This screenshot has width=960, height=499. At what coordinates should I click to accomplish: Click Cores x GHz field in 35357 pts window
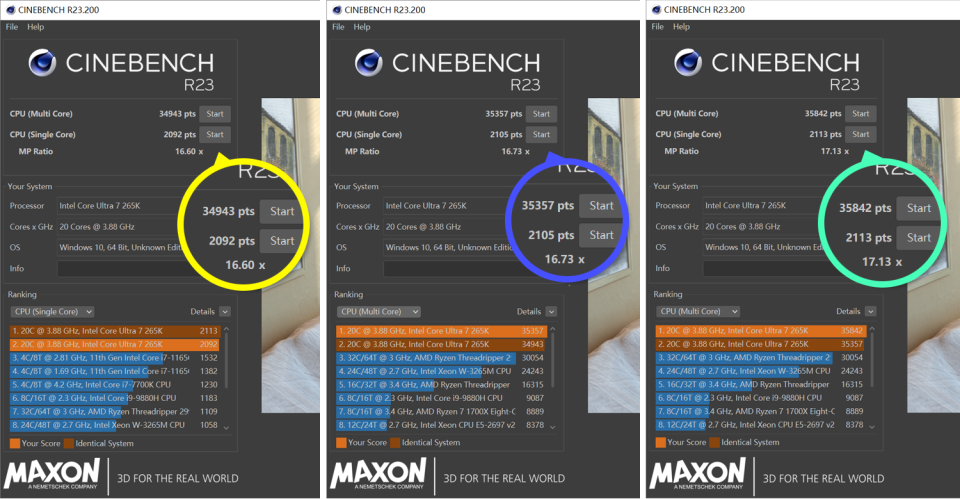coord(447,227)
